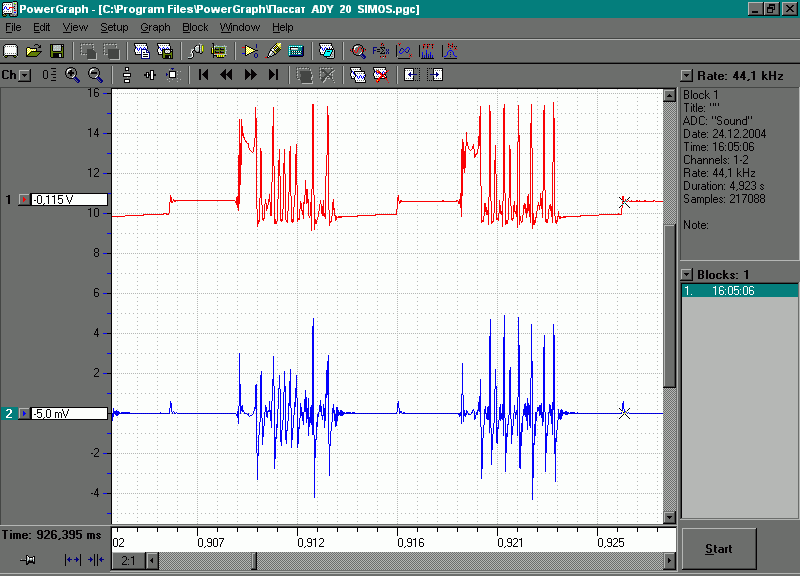The image size is (800, 576).
Task: Click the channel 2 value field -5,0 mV
Action: pyautogui.click(x=69, y=413)
